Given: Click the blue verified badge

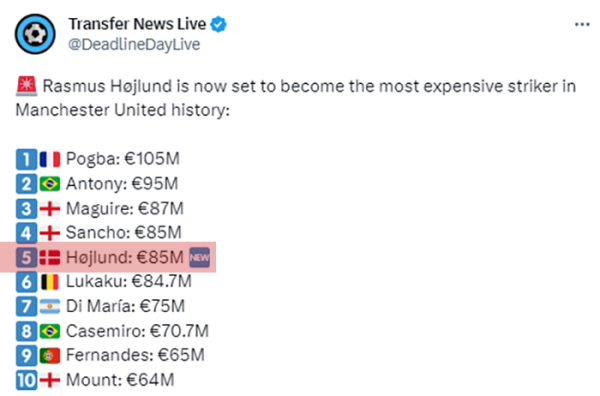Looking at the screenshot, I should [x=218, y=24].
